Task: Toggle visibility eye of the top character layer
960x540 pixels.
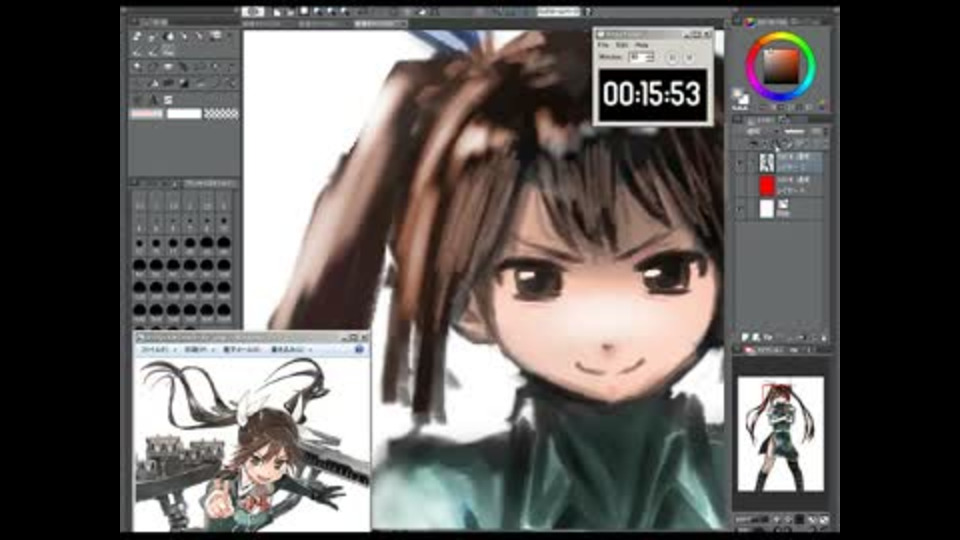Action: [x=740, y=163]
